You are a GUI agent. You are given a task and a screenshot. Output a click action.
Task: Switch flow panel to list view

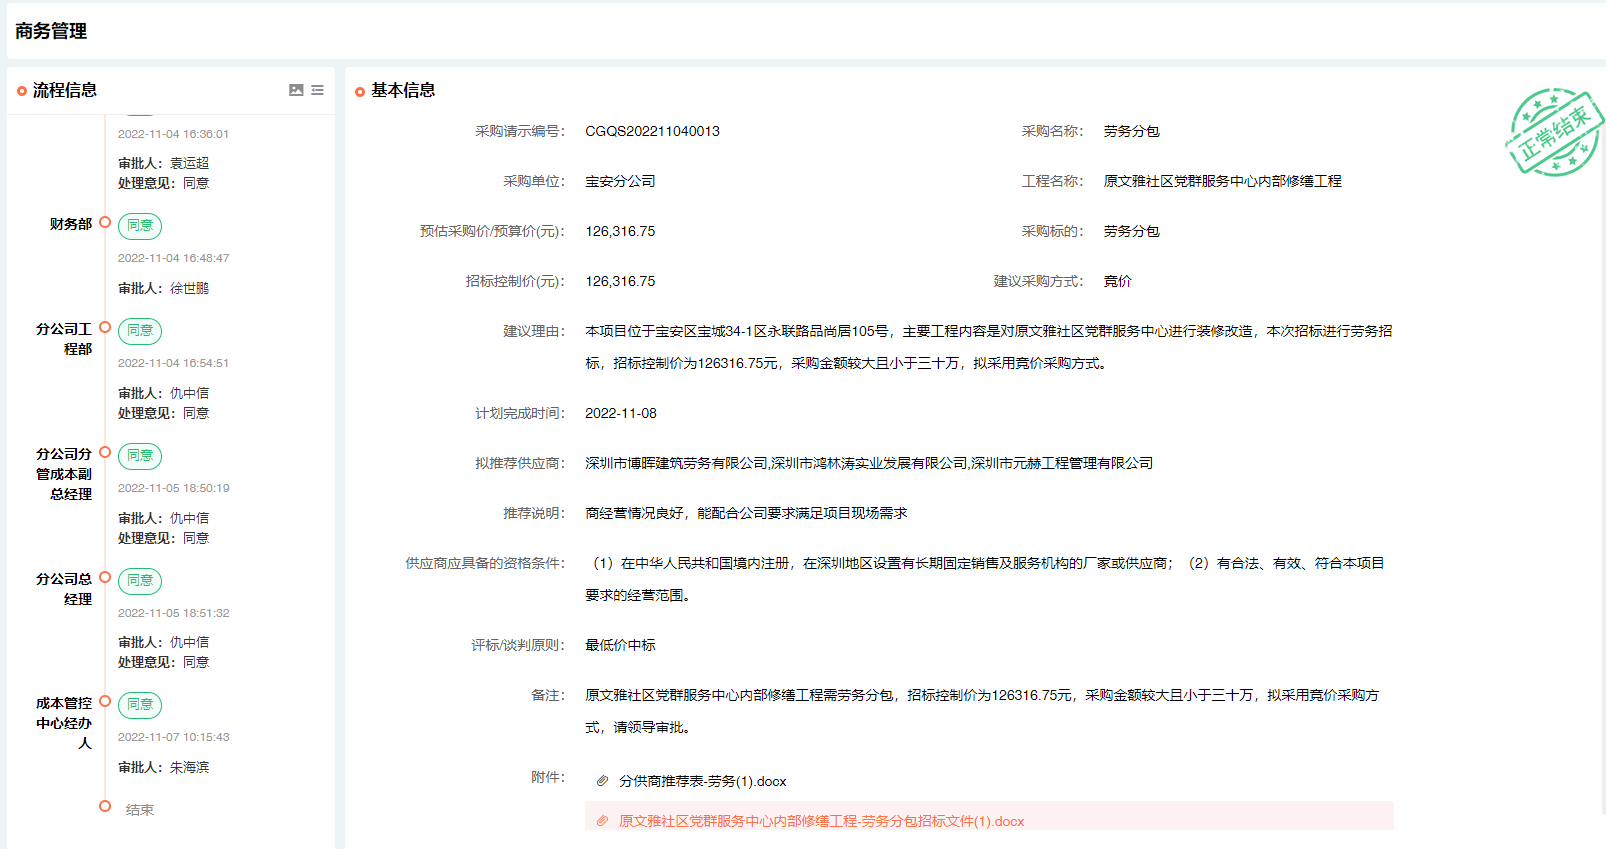pos(317,90)
